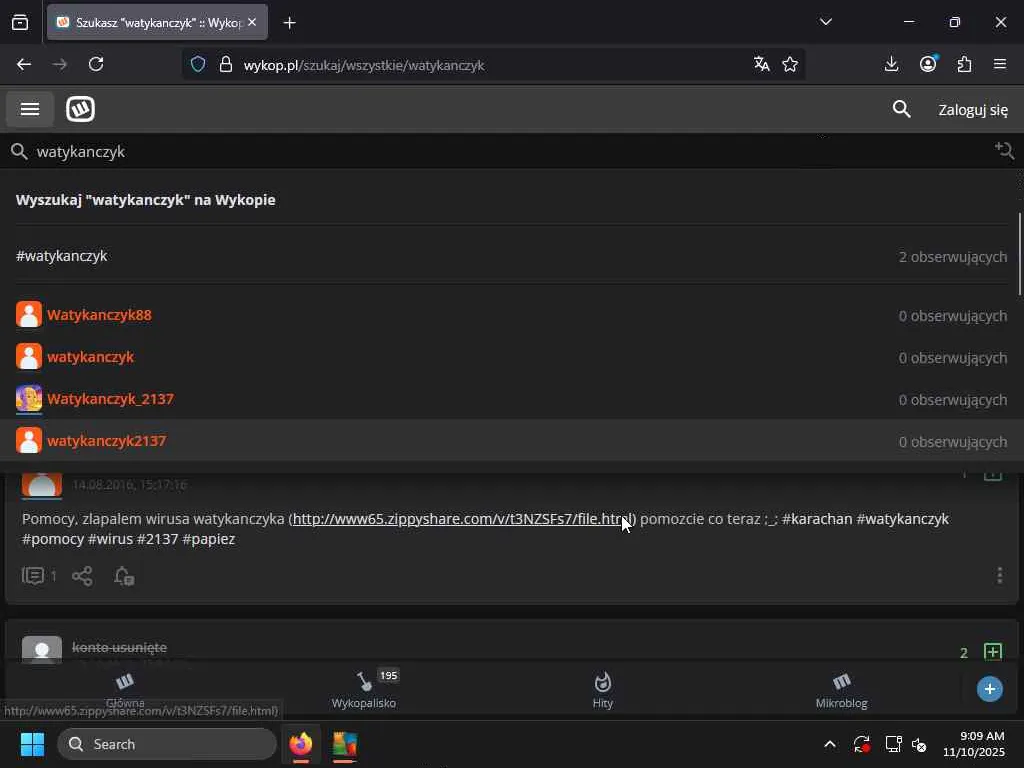
Task: Go to Główna tab
Action: (125, 690)
